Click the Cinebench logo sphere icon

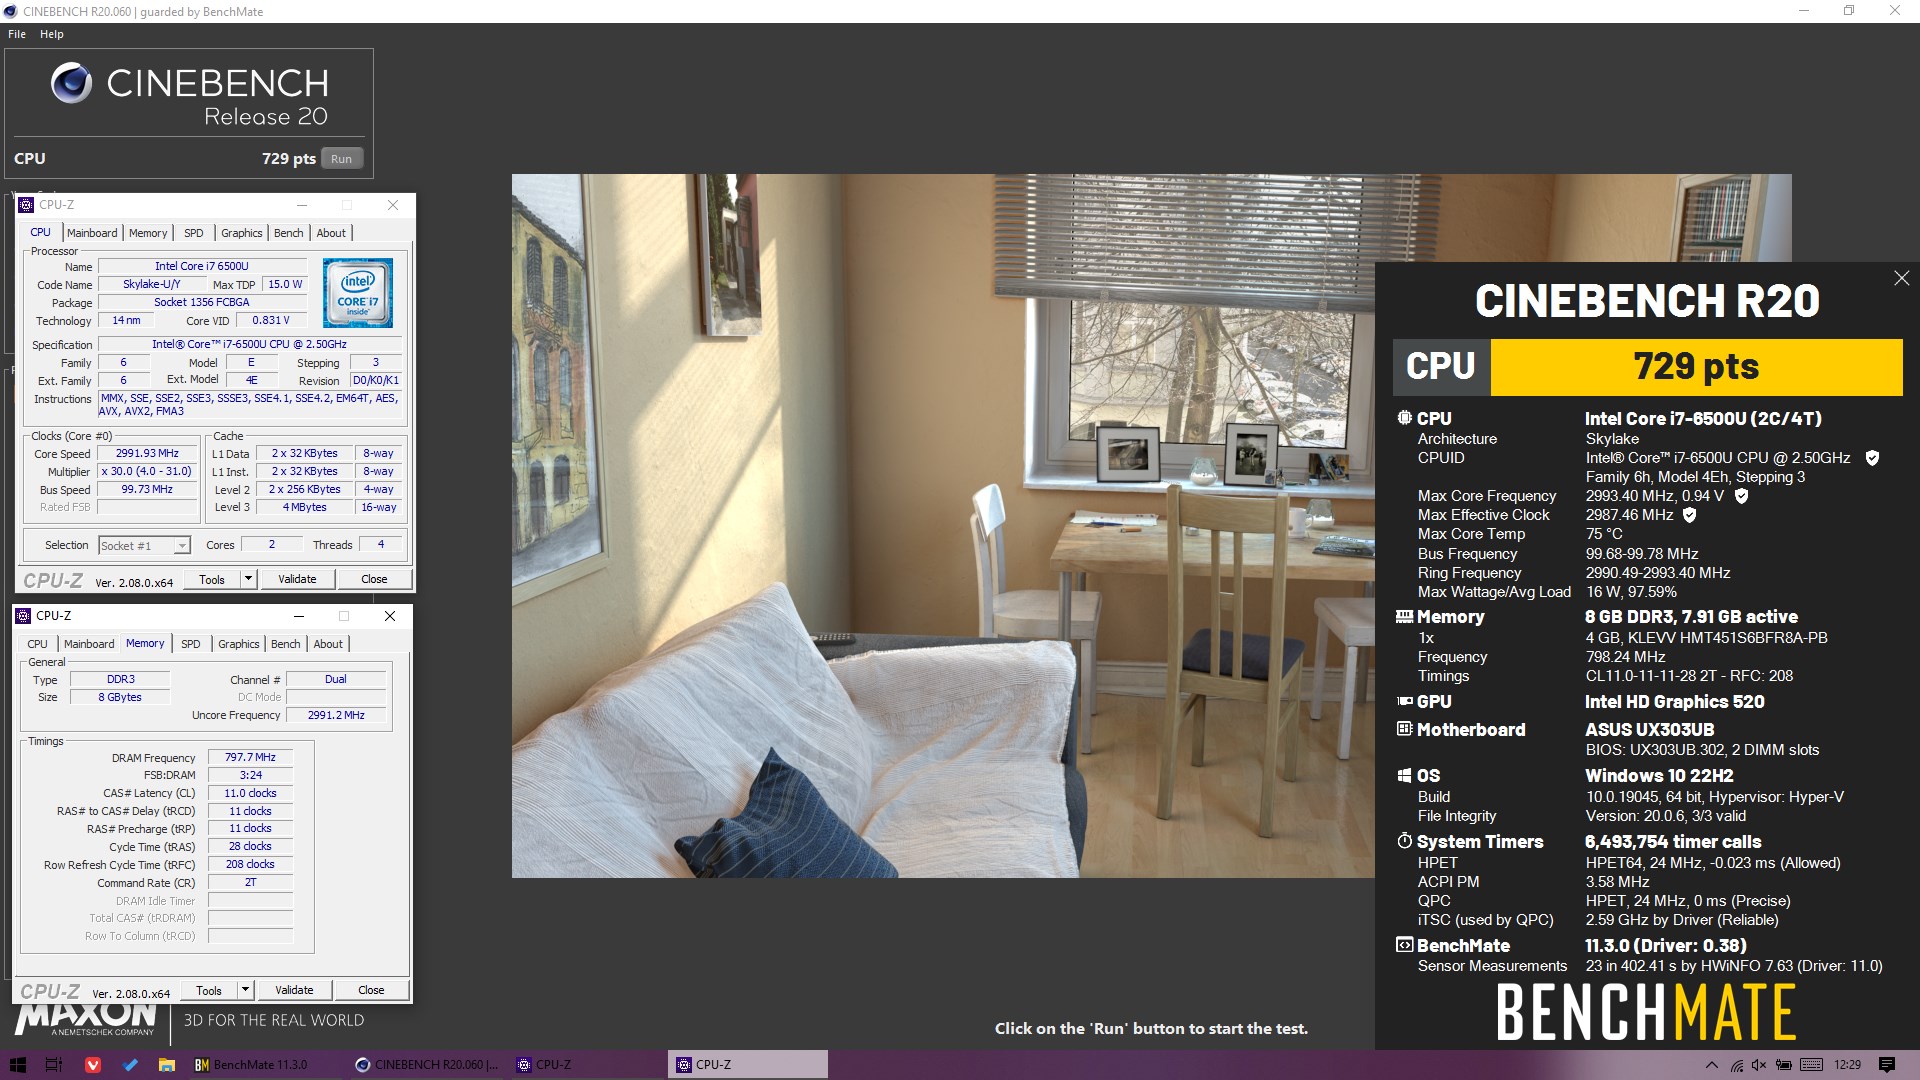[72, 83]
